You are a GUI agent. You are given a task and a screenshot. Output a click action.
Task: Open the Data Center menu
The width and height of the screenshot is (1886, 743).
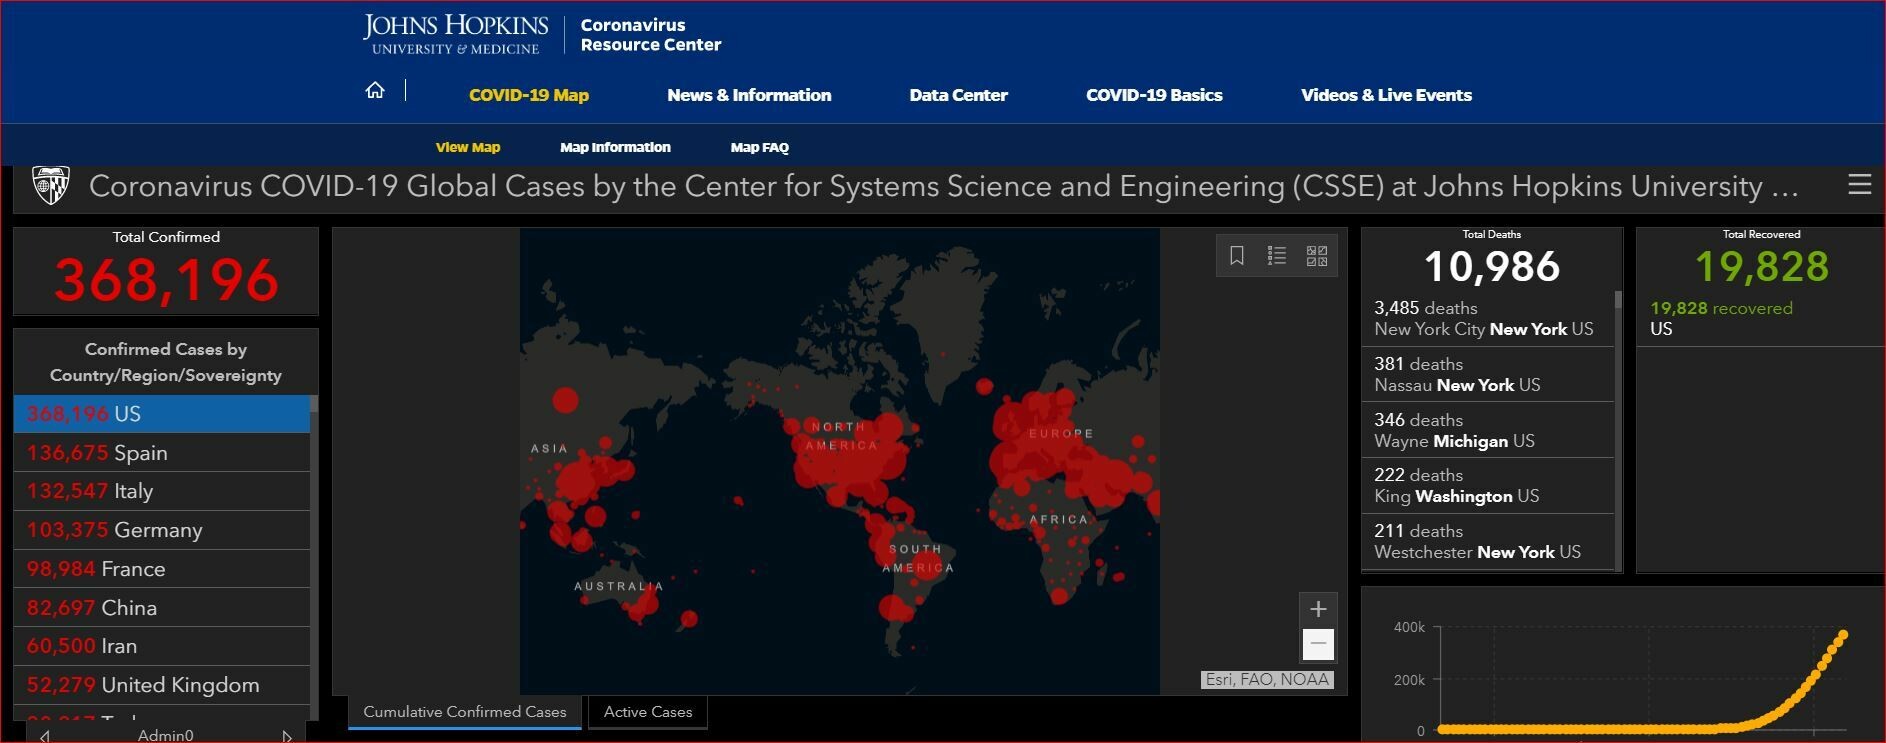(x=958, y=95)
